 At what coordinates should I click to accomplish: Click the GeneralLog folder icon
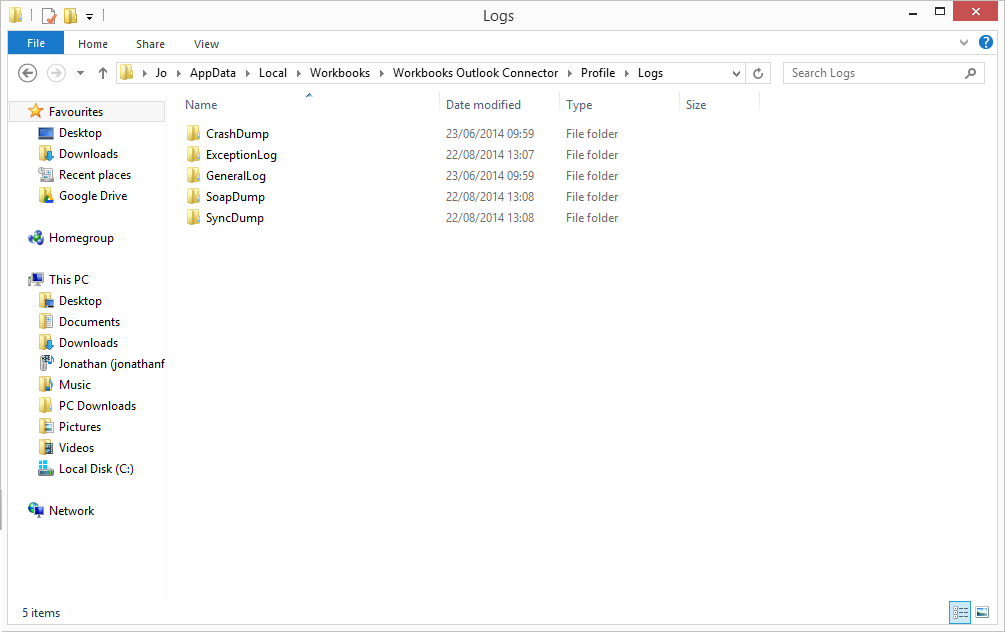pyautogui.click(x=194, y=176)
